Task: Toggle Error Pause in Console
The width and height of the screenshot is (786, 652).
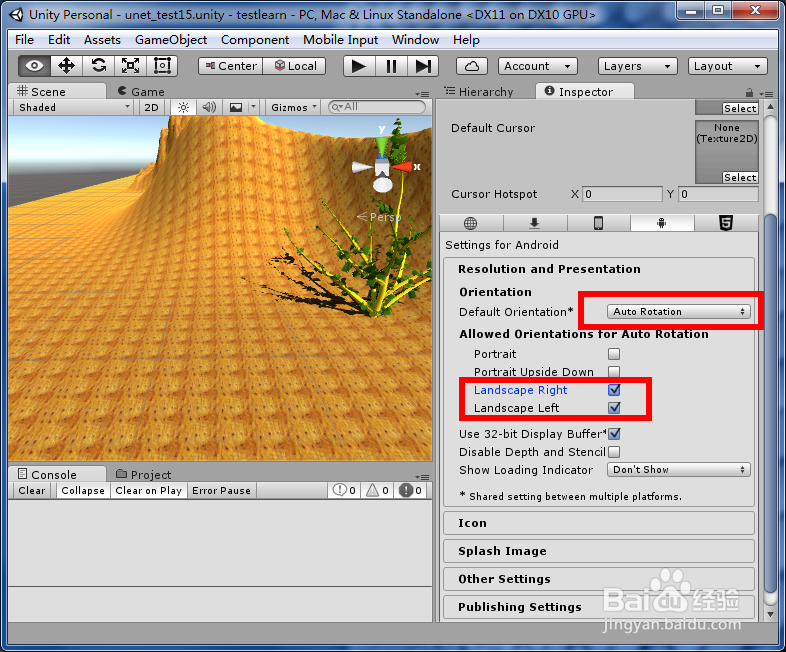Action: point(221,490)
